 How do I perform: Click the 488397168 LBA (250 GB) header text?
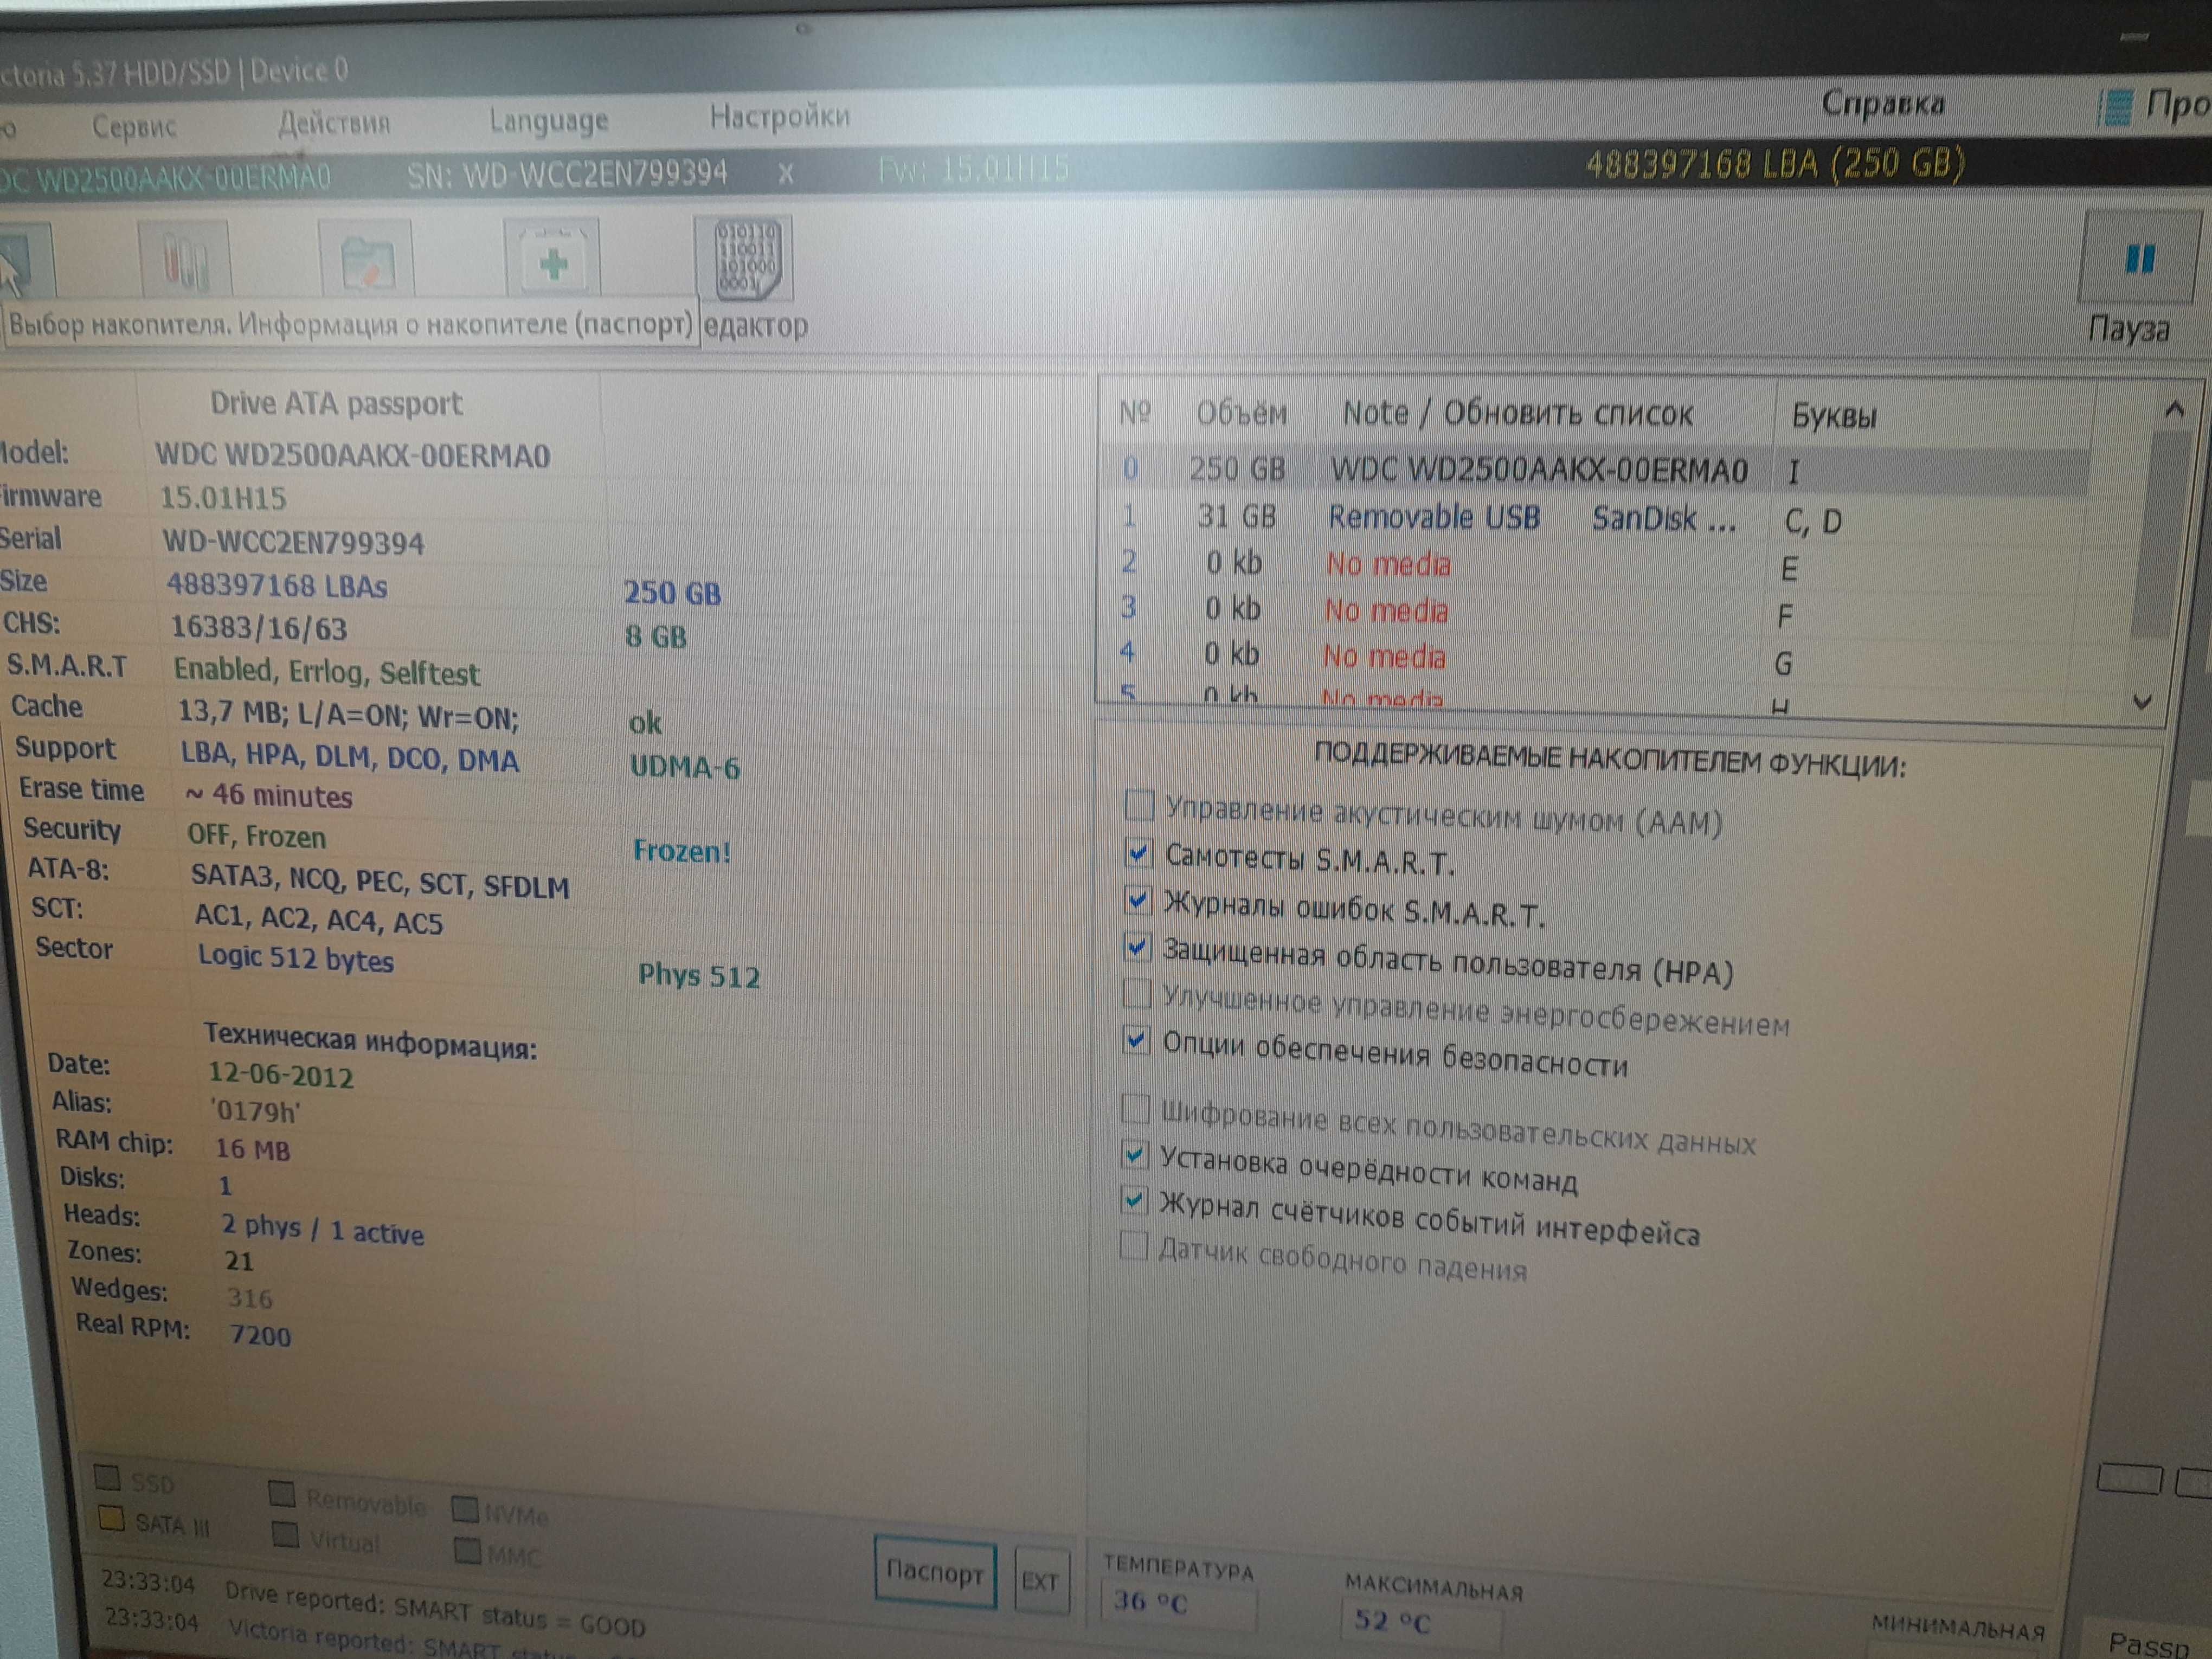click(1775, 163)
